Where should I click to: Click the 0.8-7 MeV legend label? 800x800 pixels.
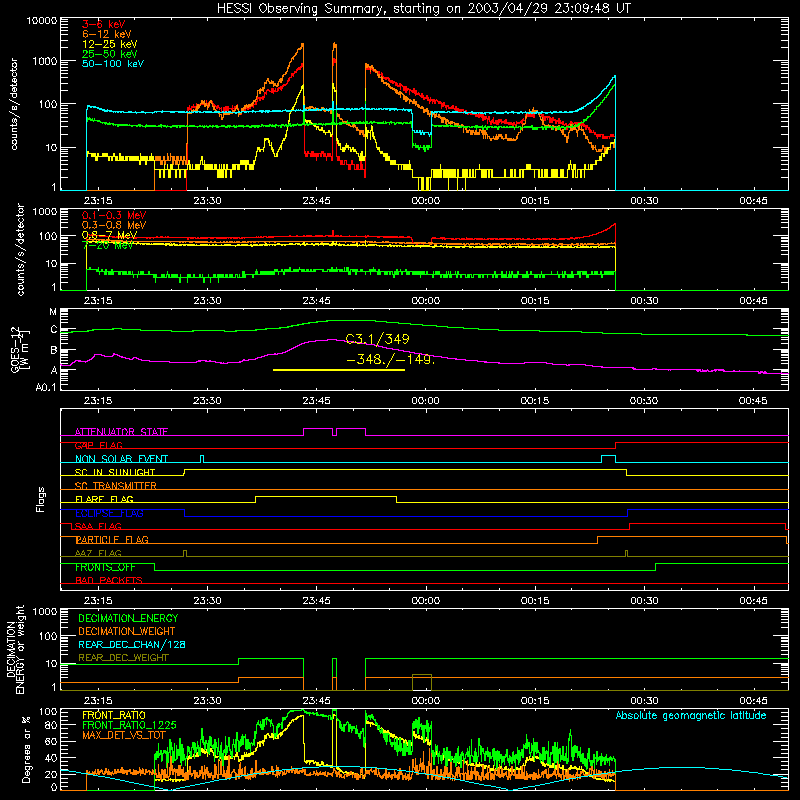(x=109, y=235)
